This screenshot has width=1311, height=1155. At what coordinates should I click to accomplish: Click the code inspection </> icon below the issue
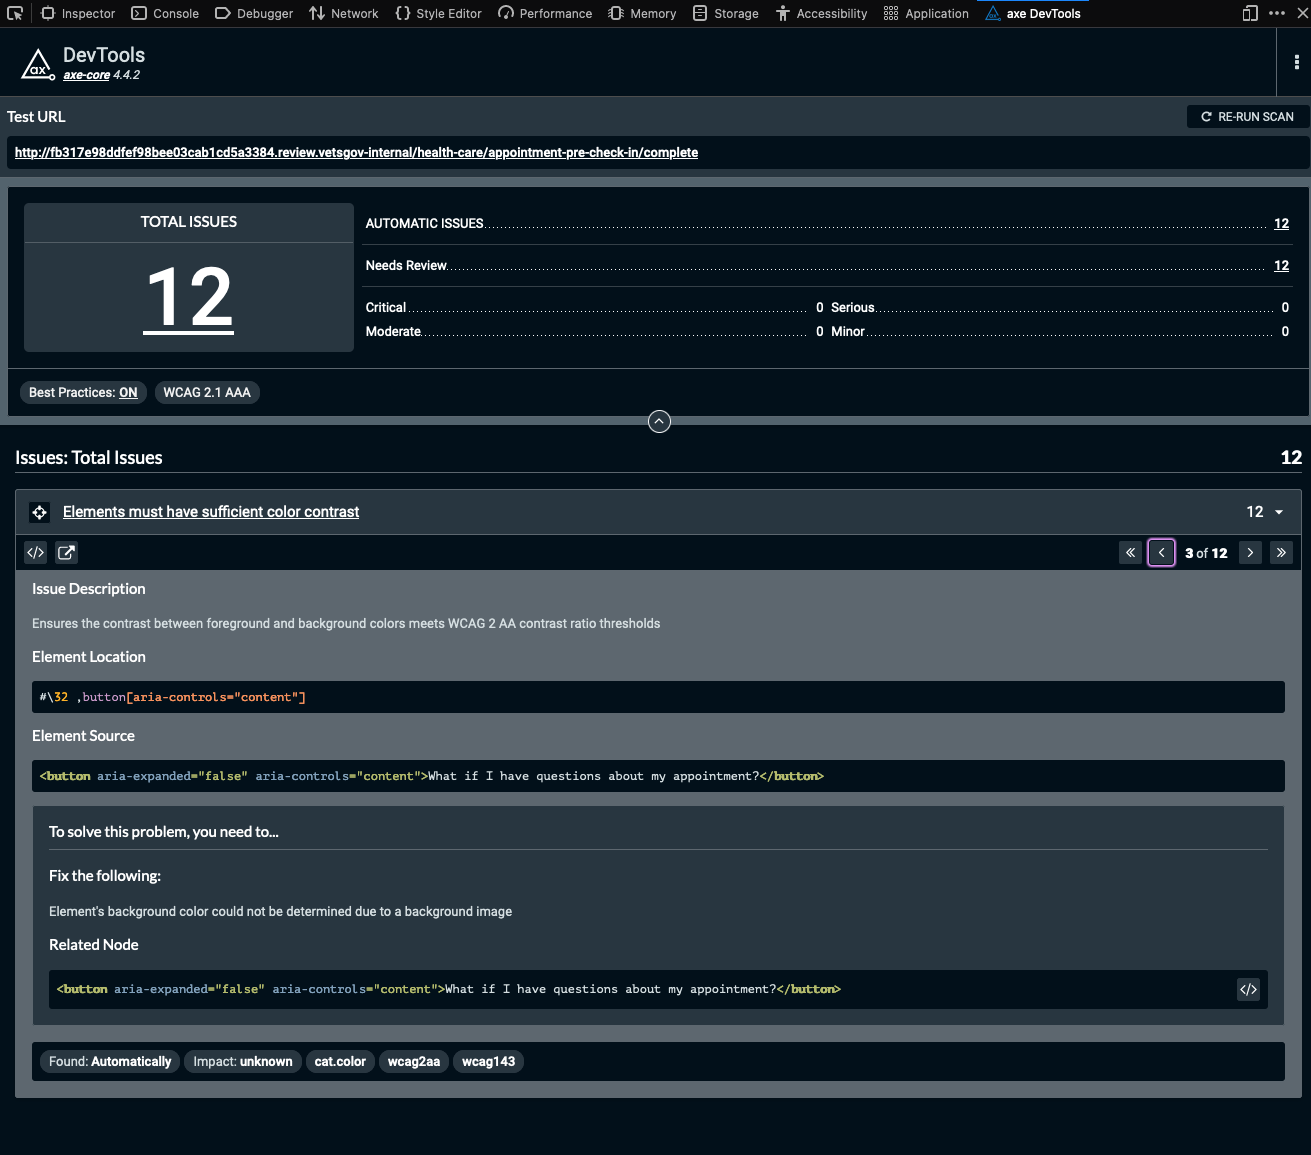pos(35,552)
